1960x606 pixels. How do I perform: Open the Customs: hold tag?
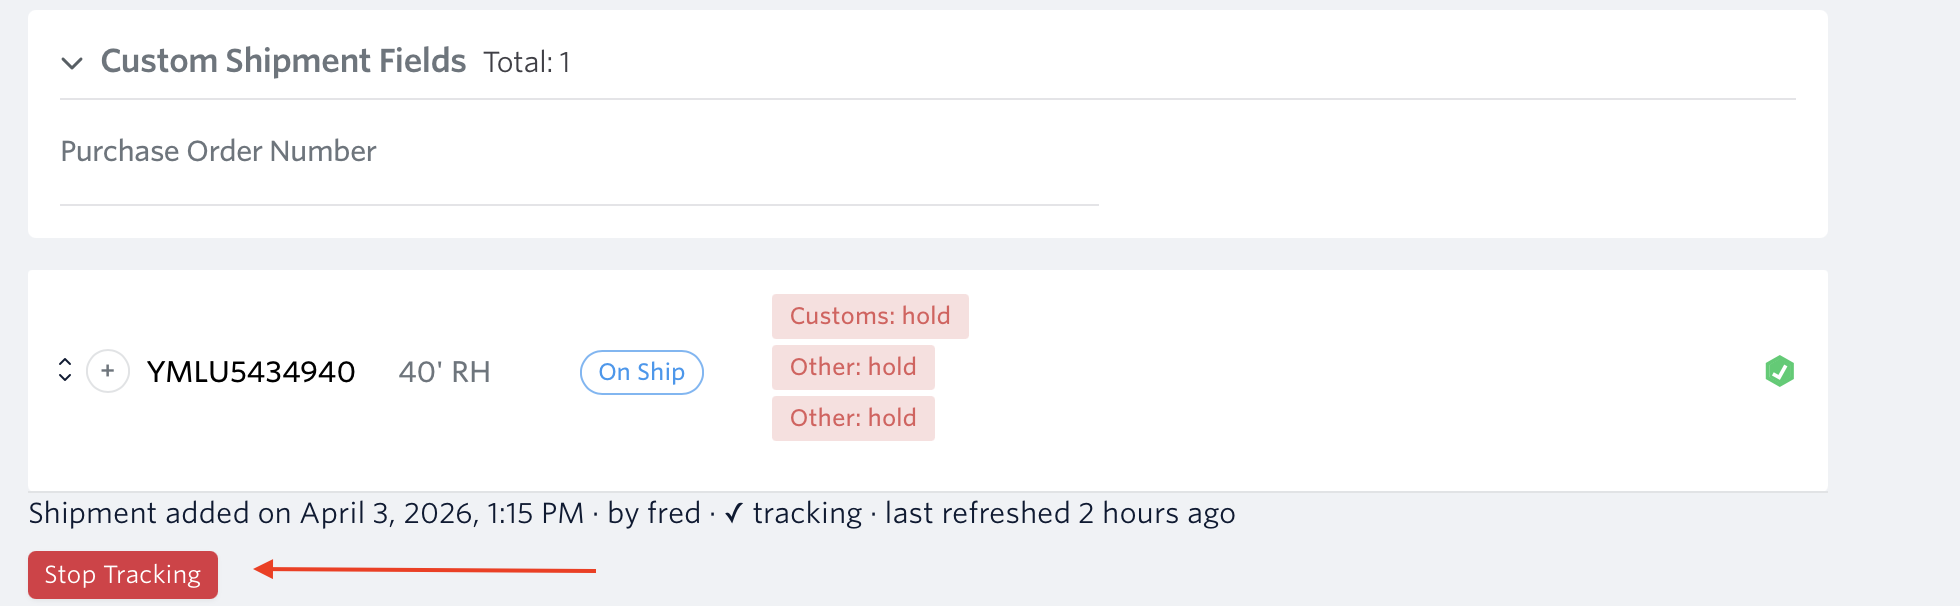coord(869,316)
